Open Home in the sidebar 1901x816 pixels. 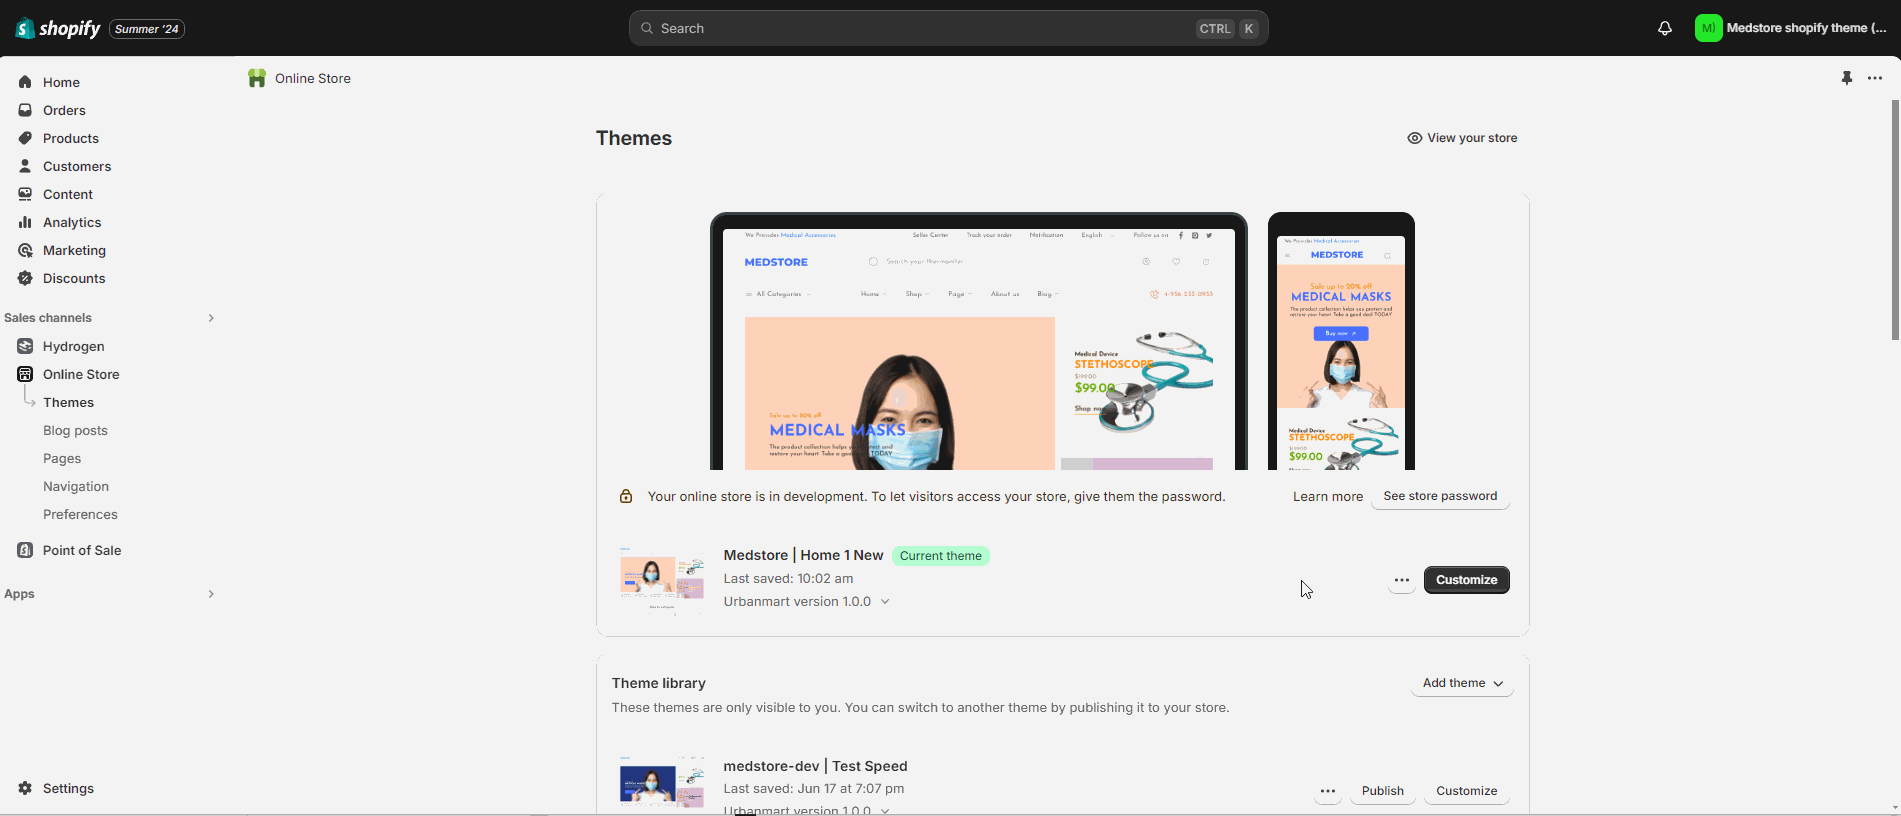coord(61,82)
